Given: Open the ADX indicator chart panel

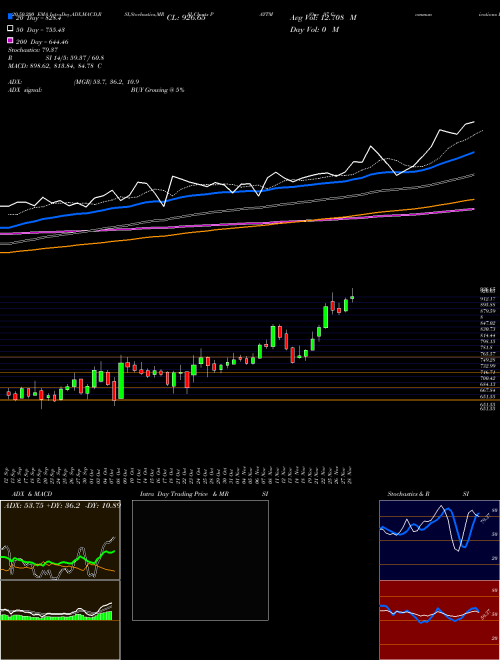Looking at the screenshot, I should click(x=60, y=540).
